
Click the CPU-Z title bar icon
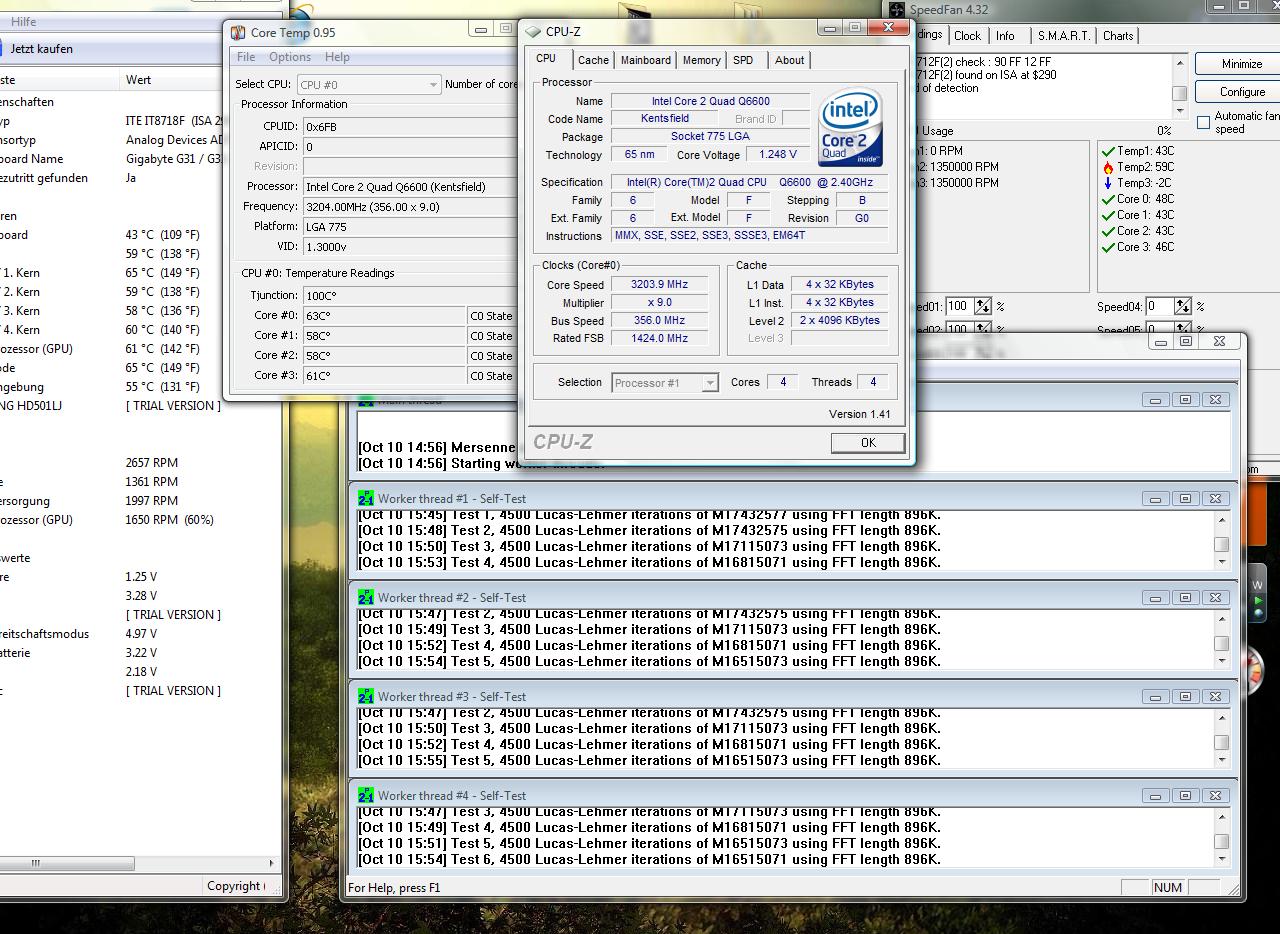point(533,32)
